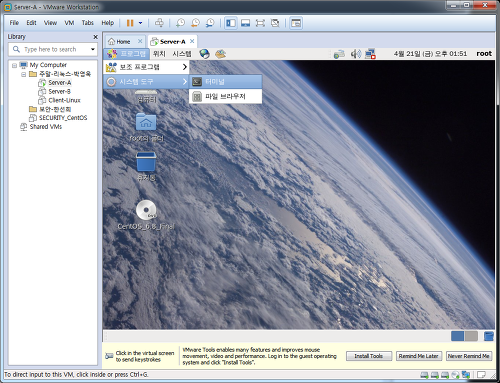The width and height of the screenshot is (500, 383).
Task: Open the 위치 places menu
Action: pos(159,54)
